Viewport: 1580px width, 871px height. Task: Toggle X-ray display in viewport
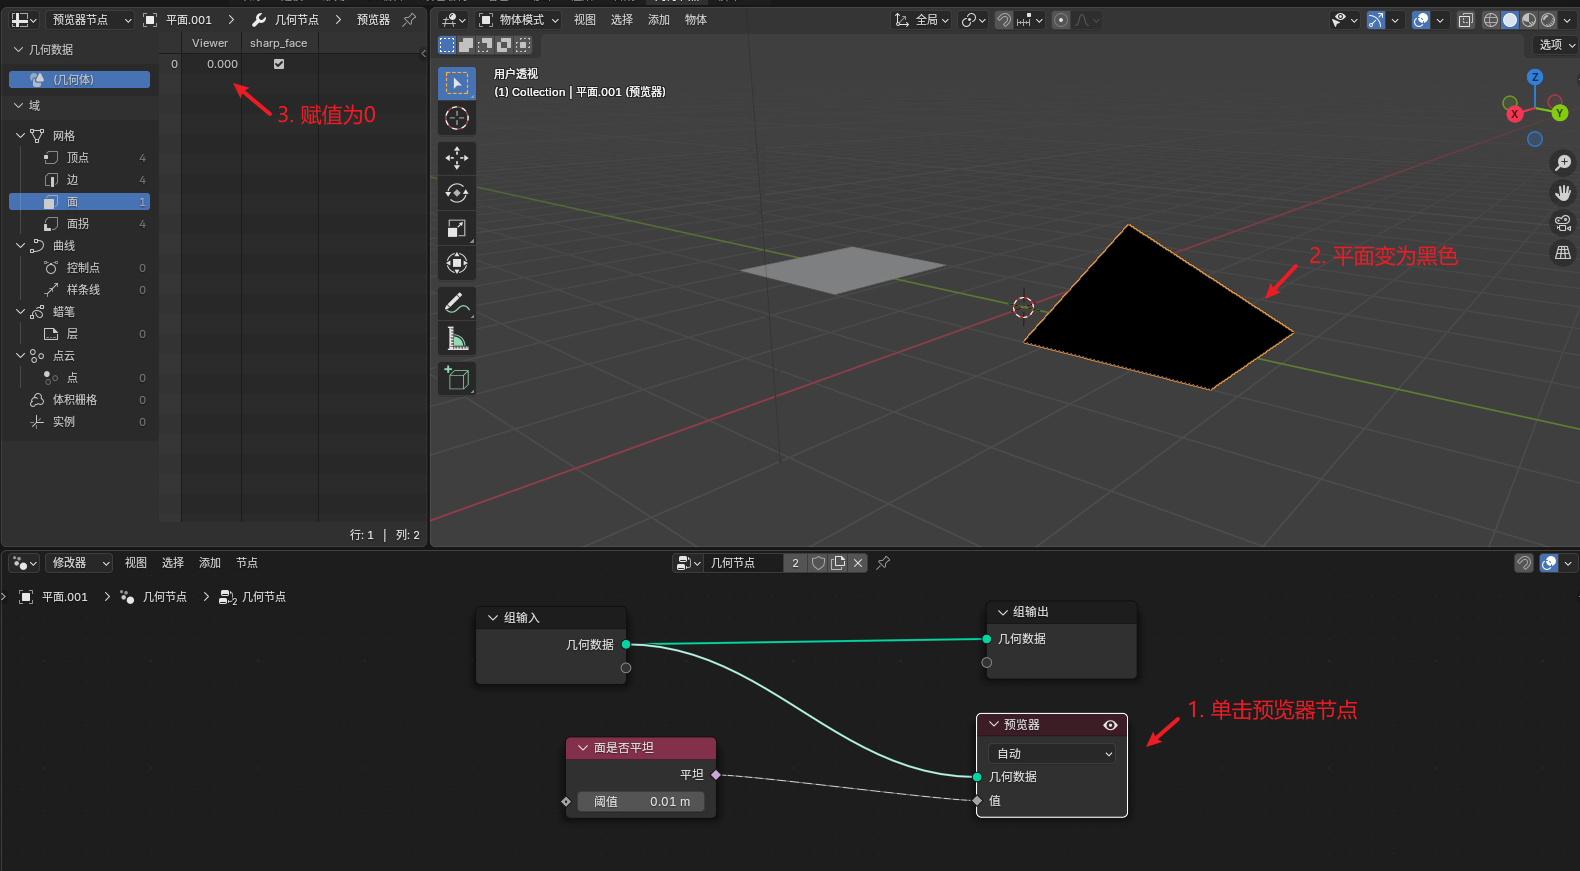[x=1465, y=20]
